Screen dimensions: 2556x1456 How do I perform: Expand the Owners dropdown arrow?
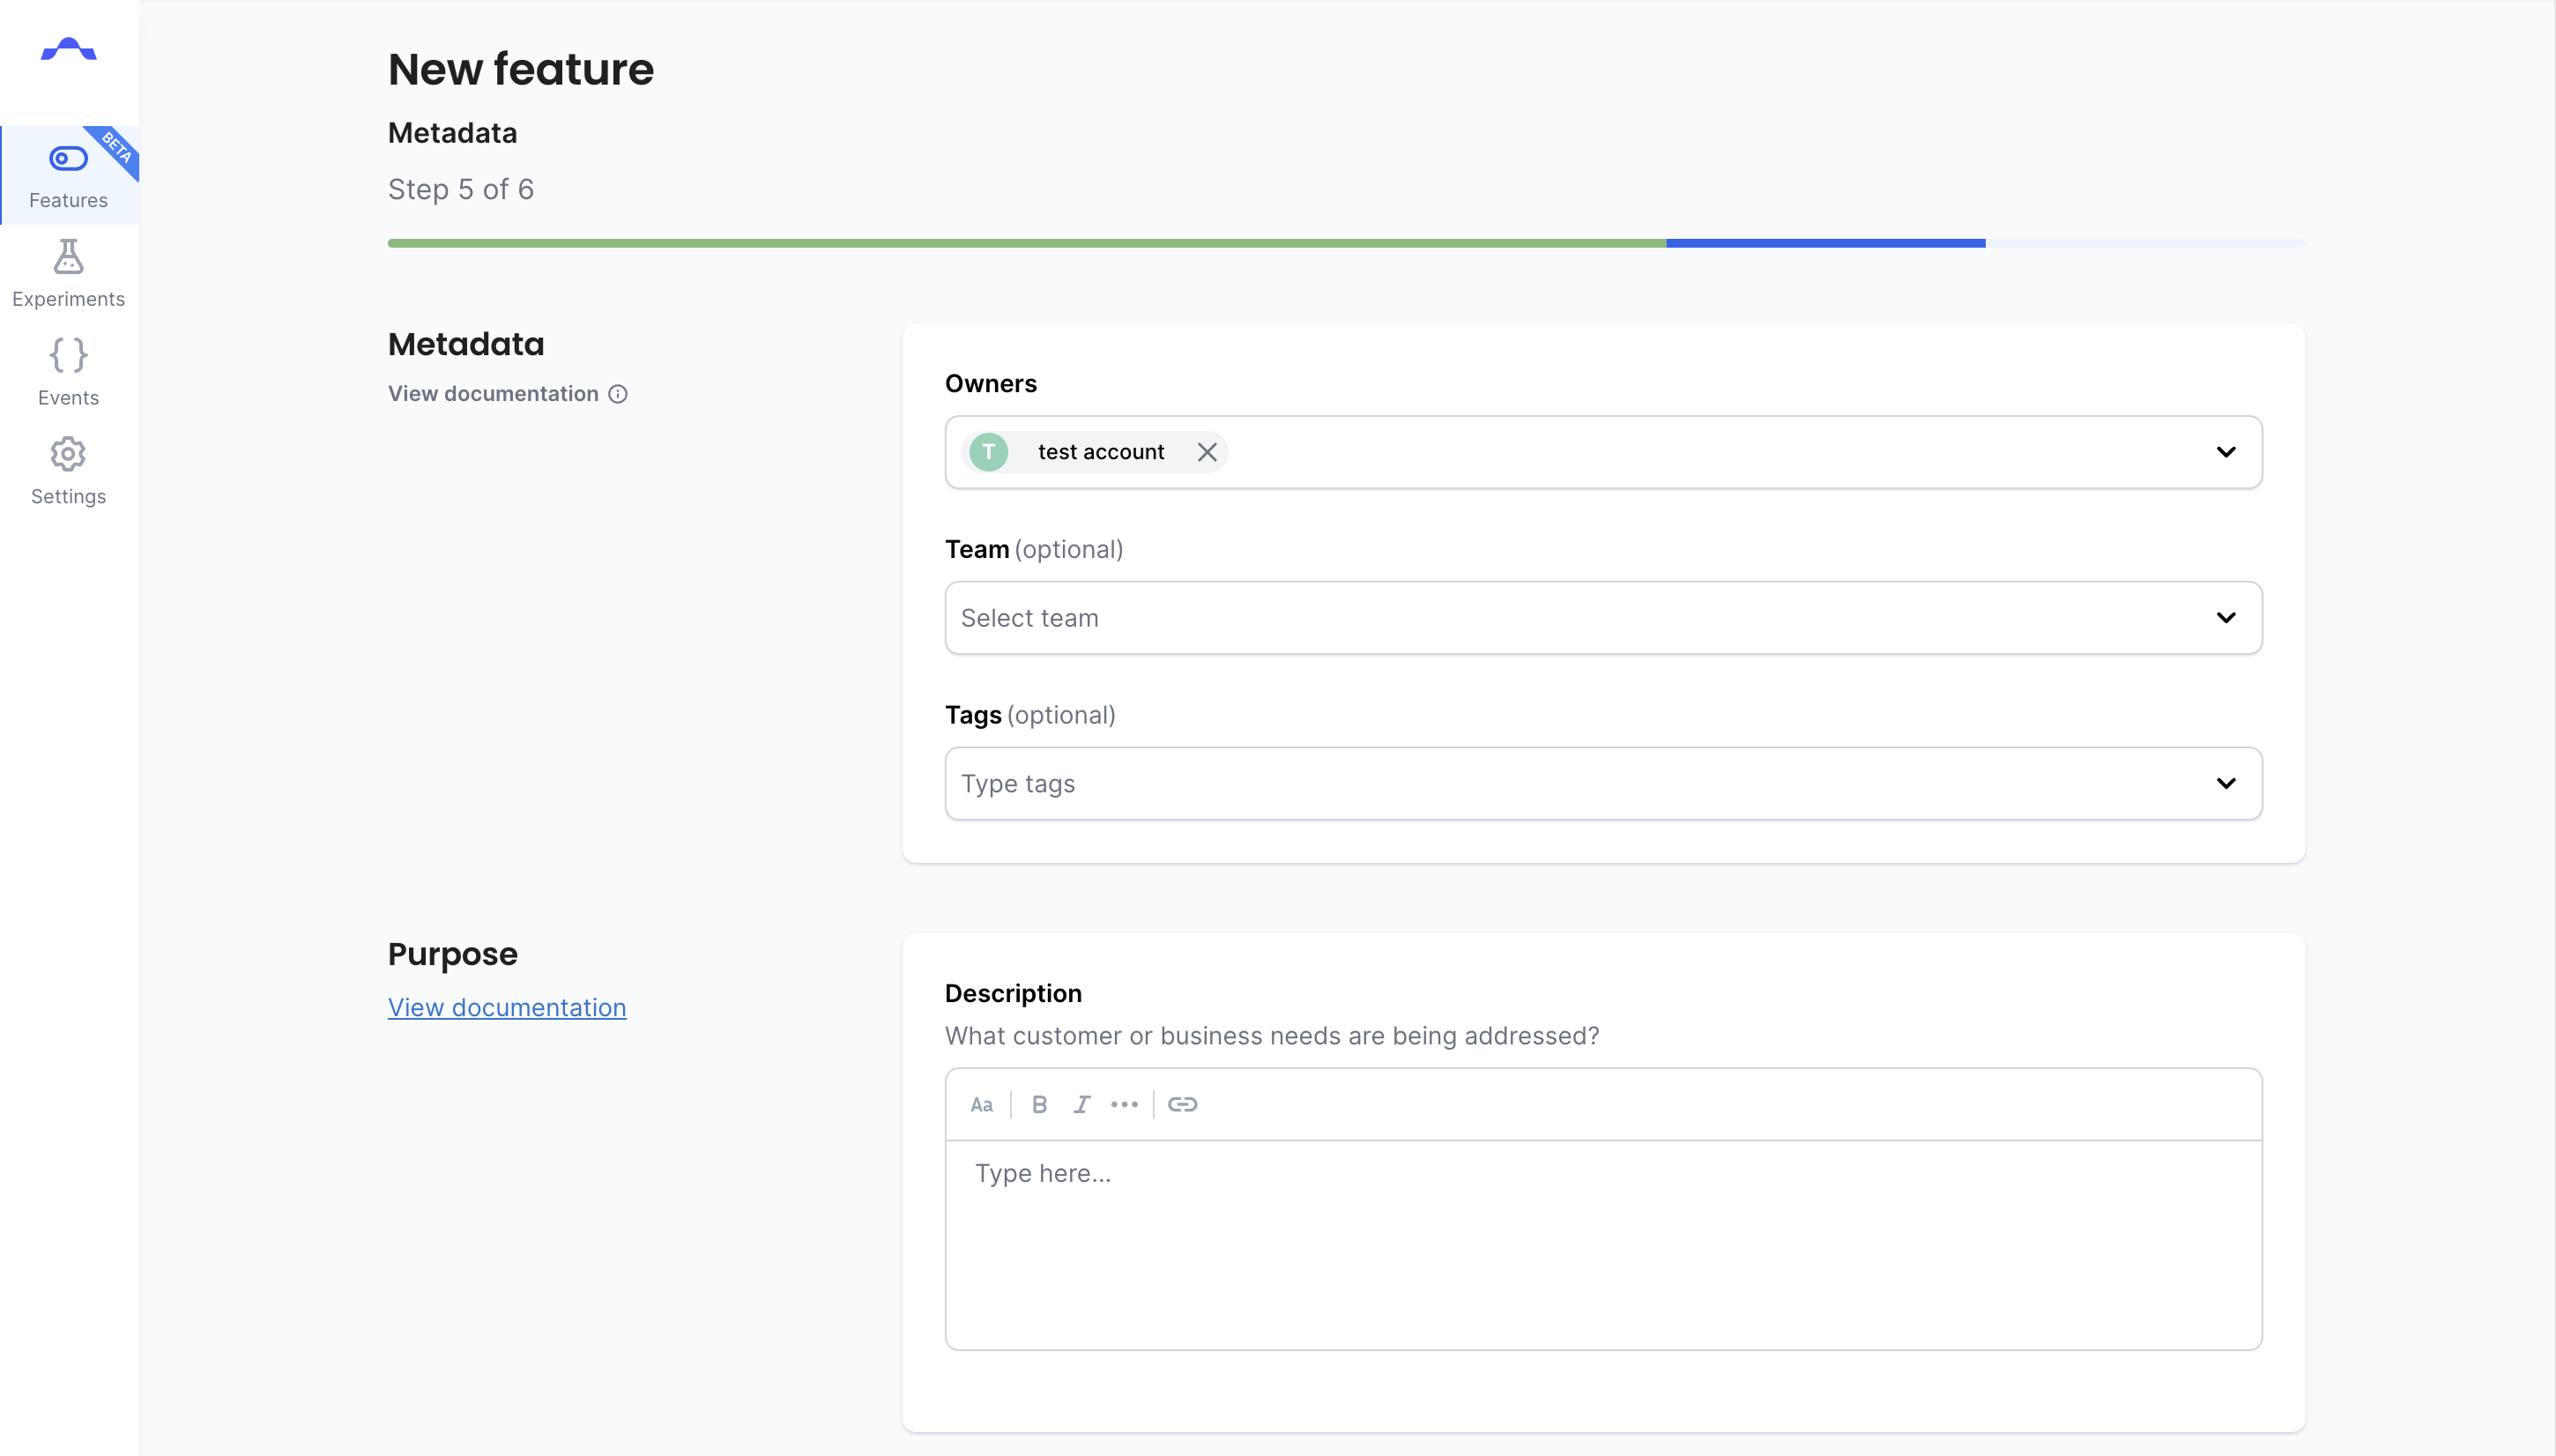(2225, 452)
